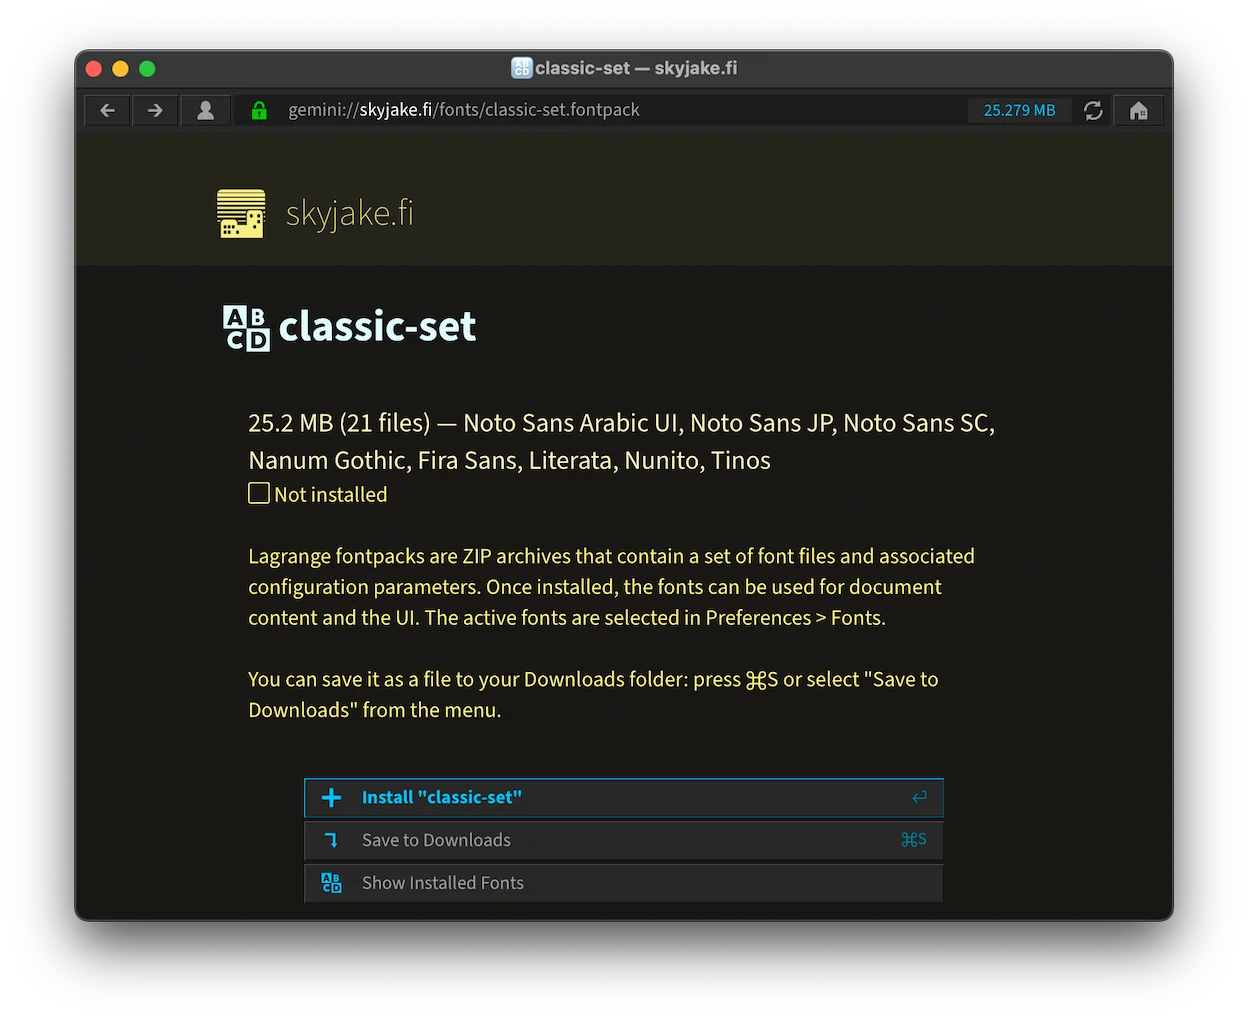1248x1020 pixels.
Task: Click the skyjake.fi site logo icon
Action: point(241,213)
